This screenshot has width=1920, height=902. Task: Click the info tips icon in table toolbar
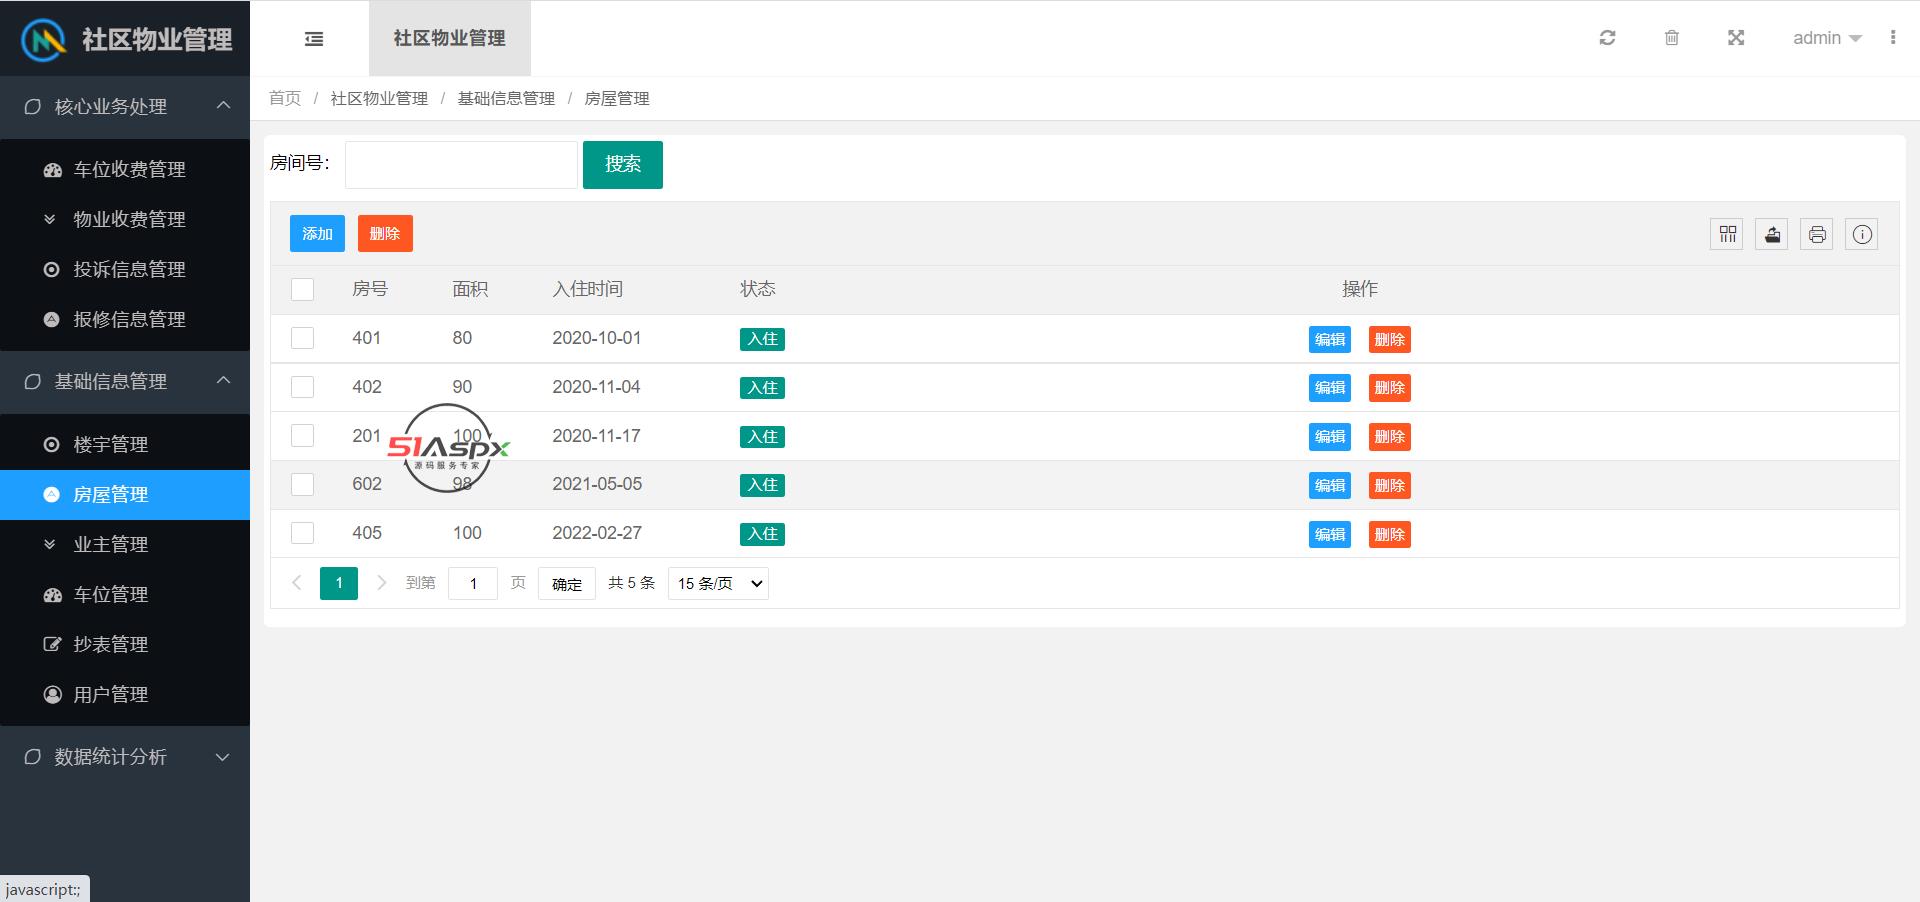[x=1862, y=234]
